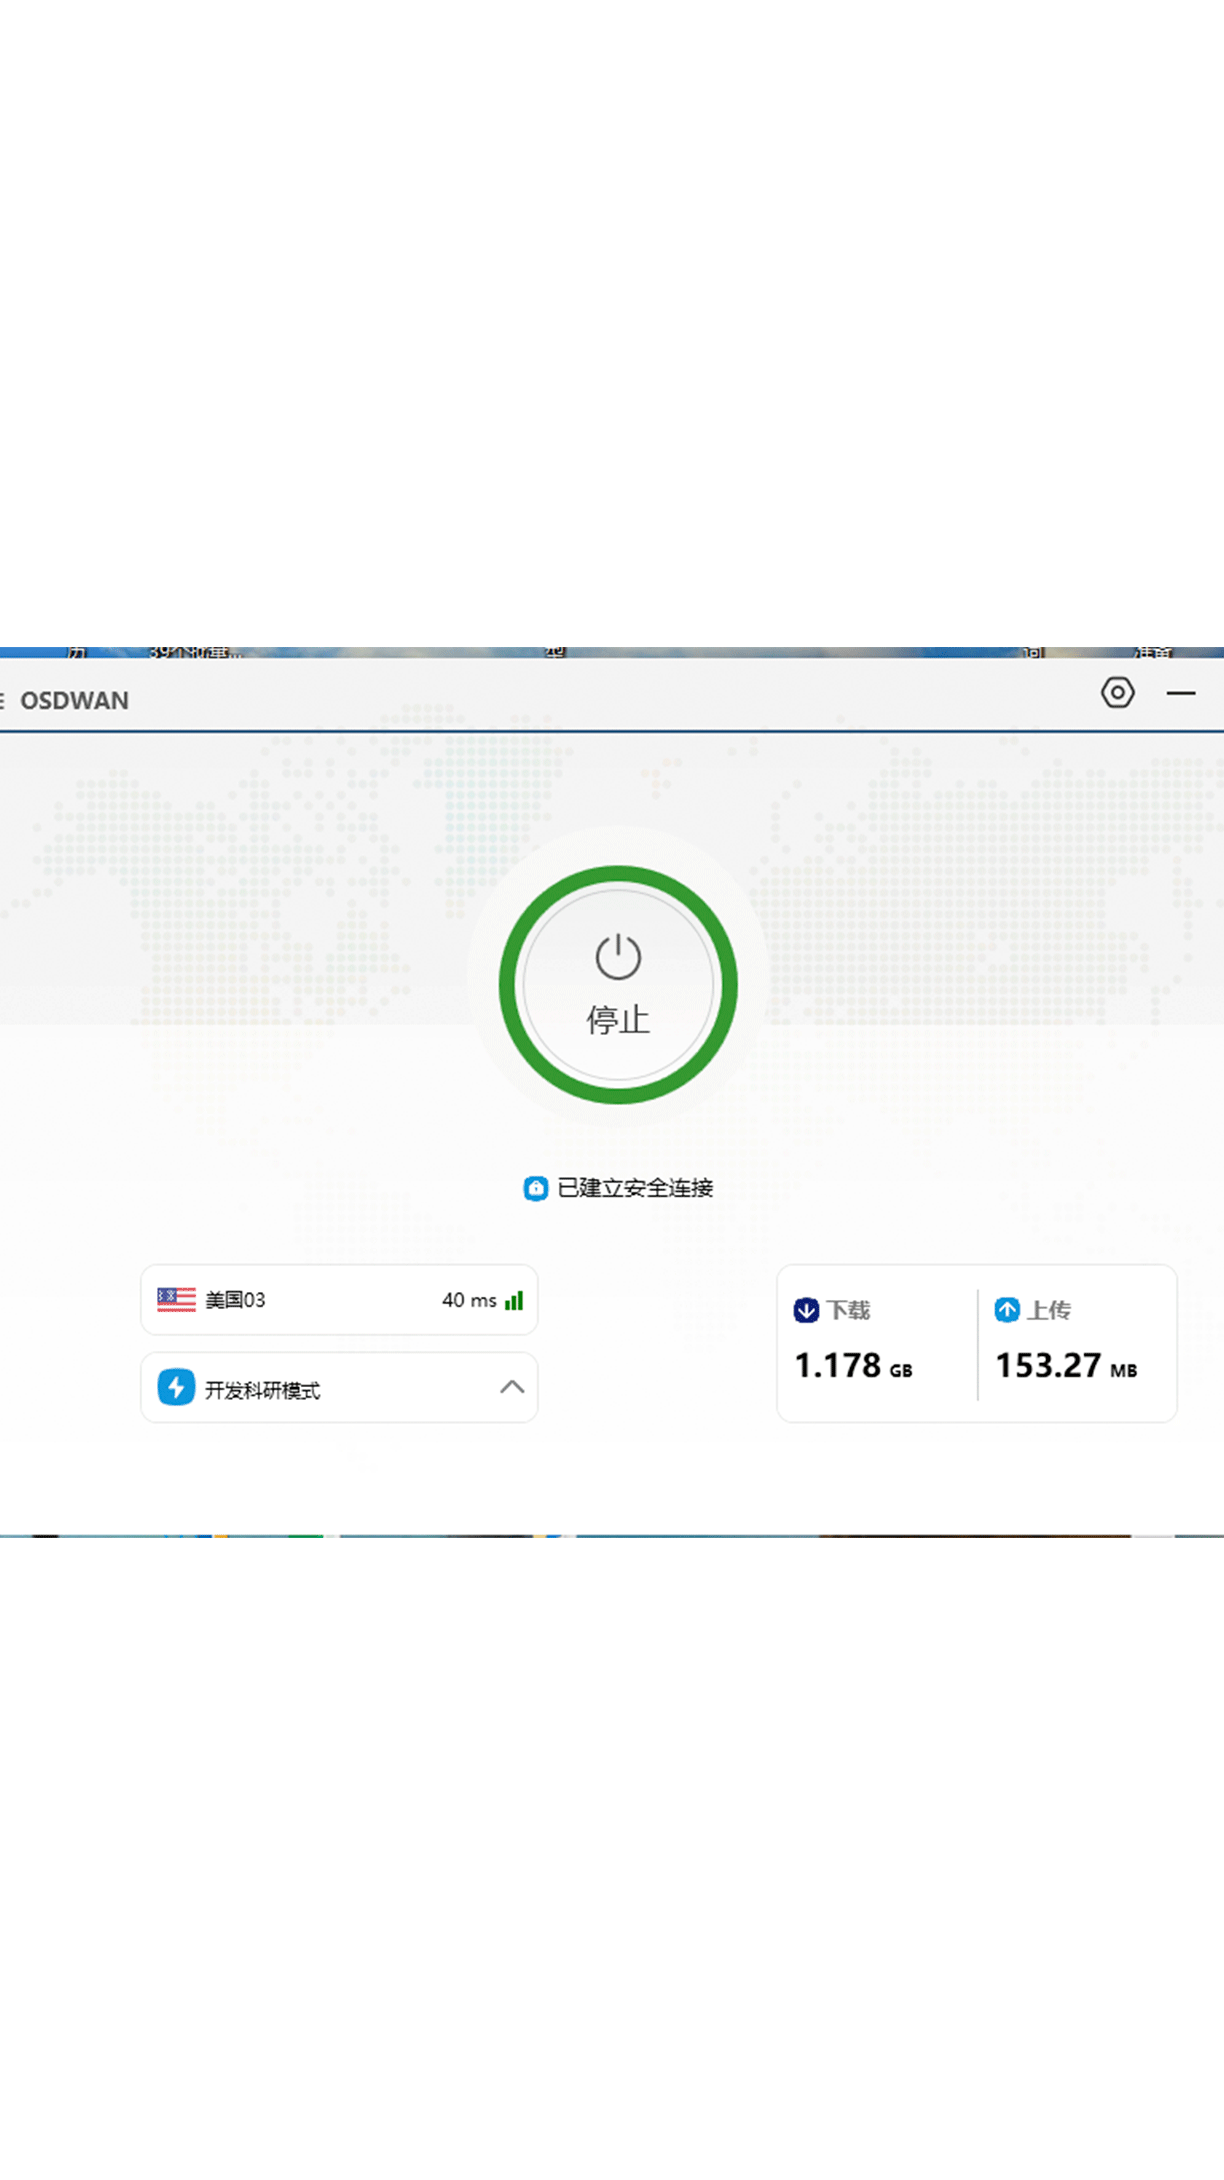This screenshot has width=1224, height=2180.
Task: Click the 153.27 MB upload total
Action: pos(1066,1366)
